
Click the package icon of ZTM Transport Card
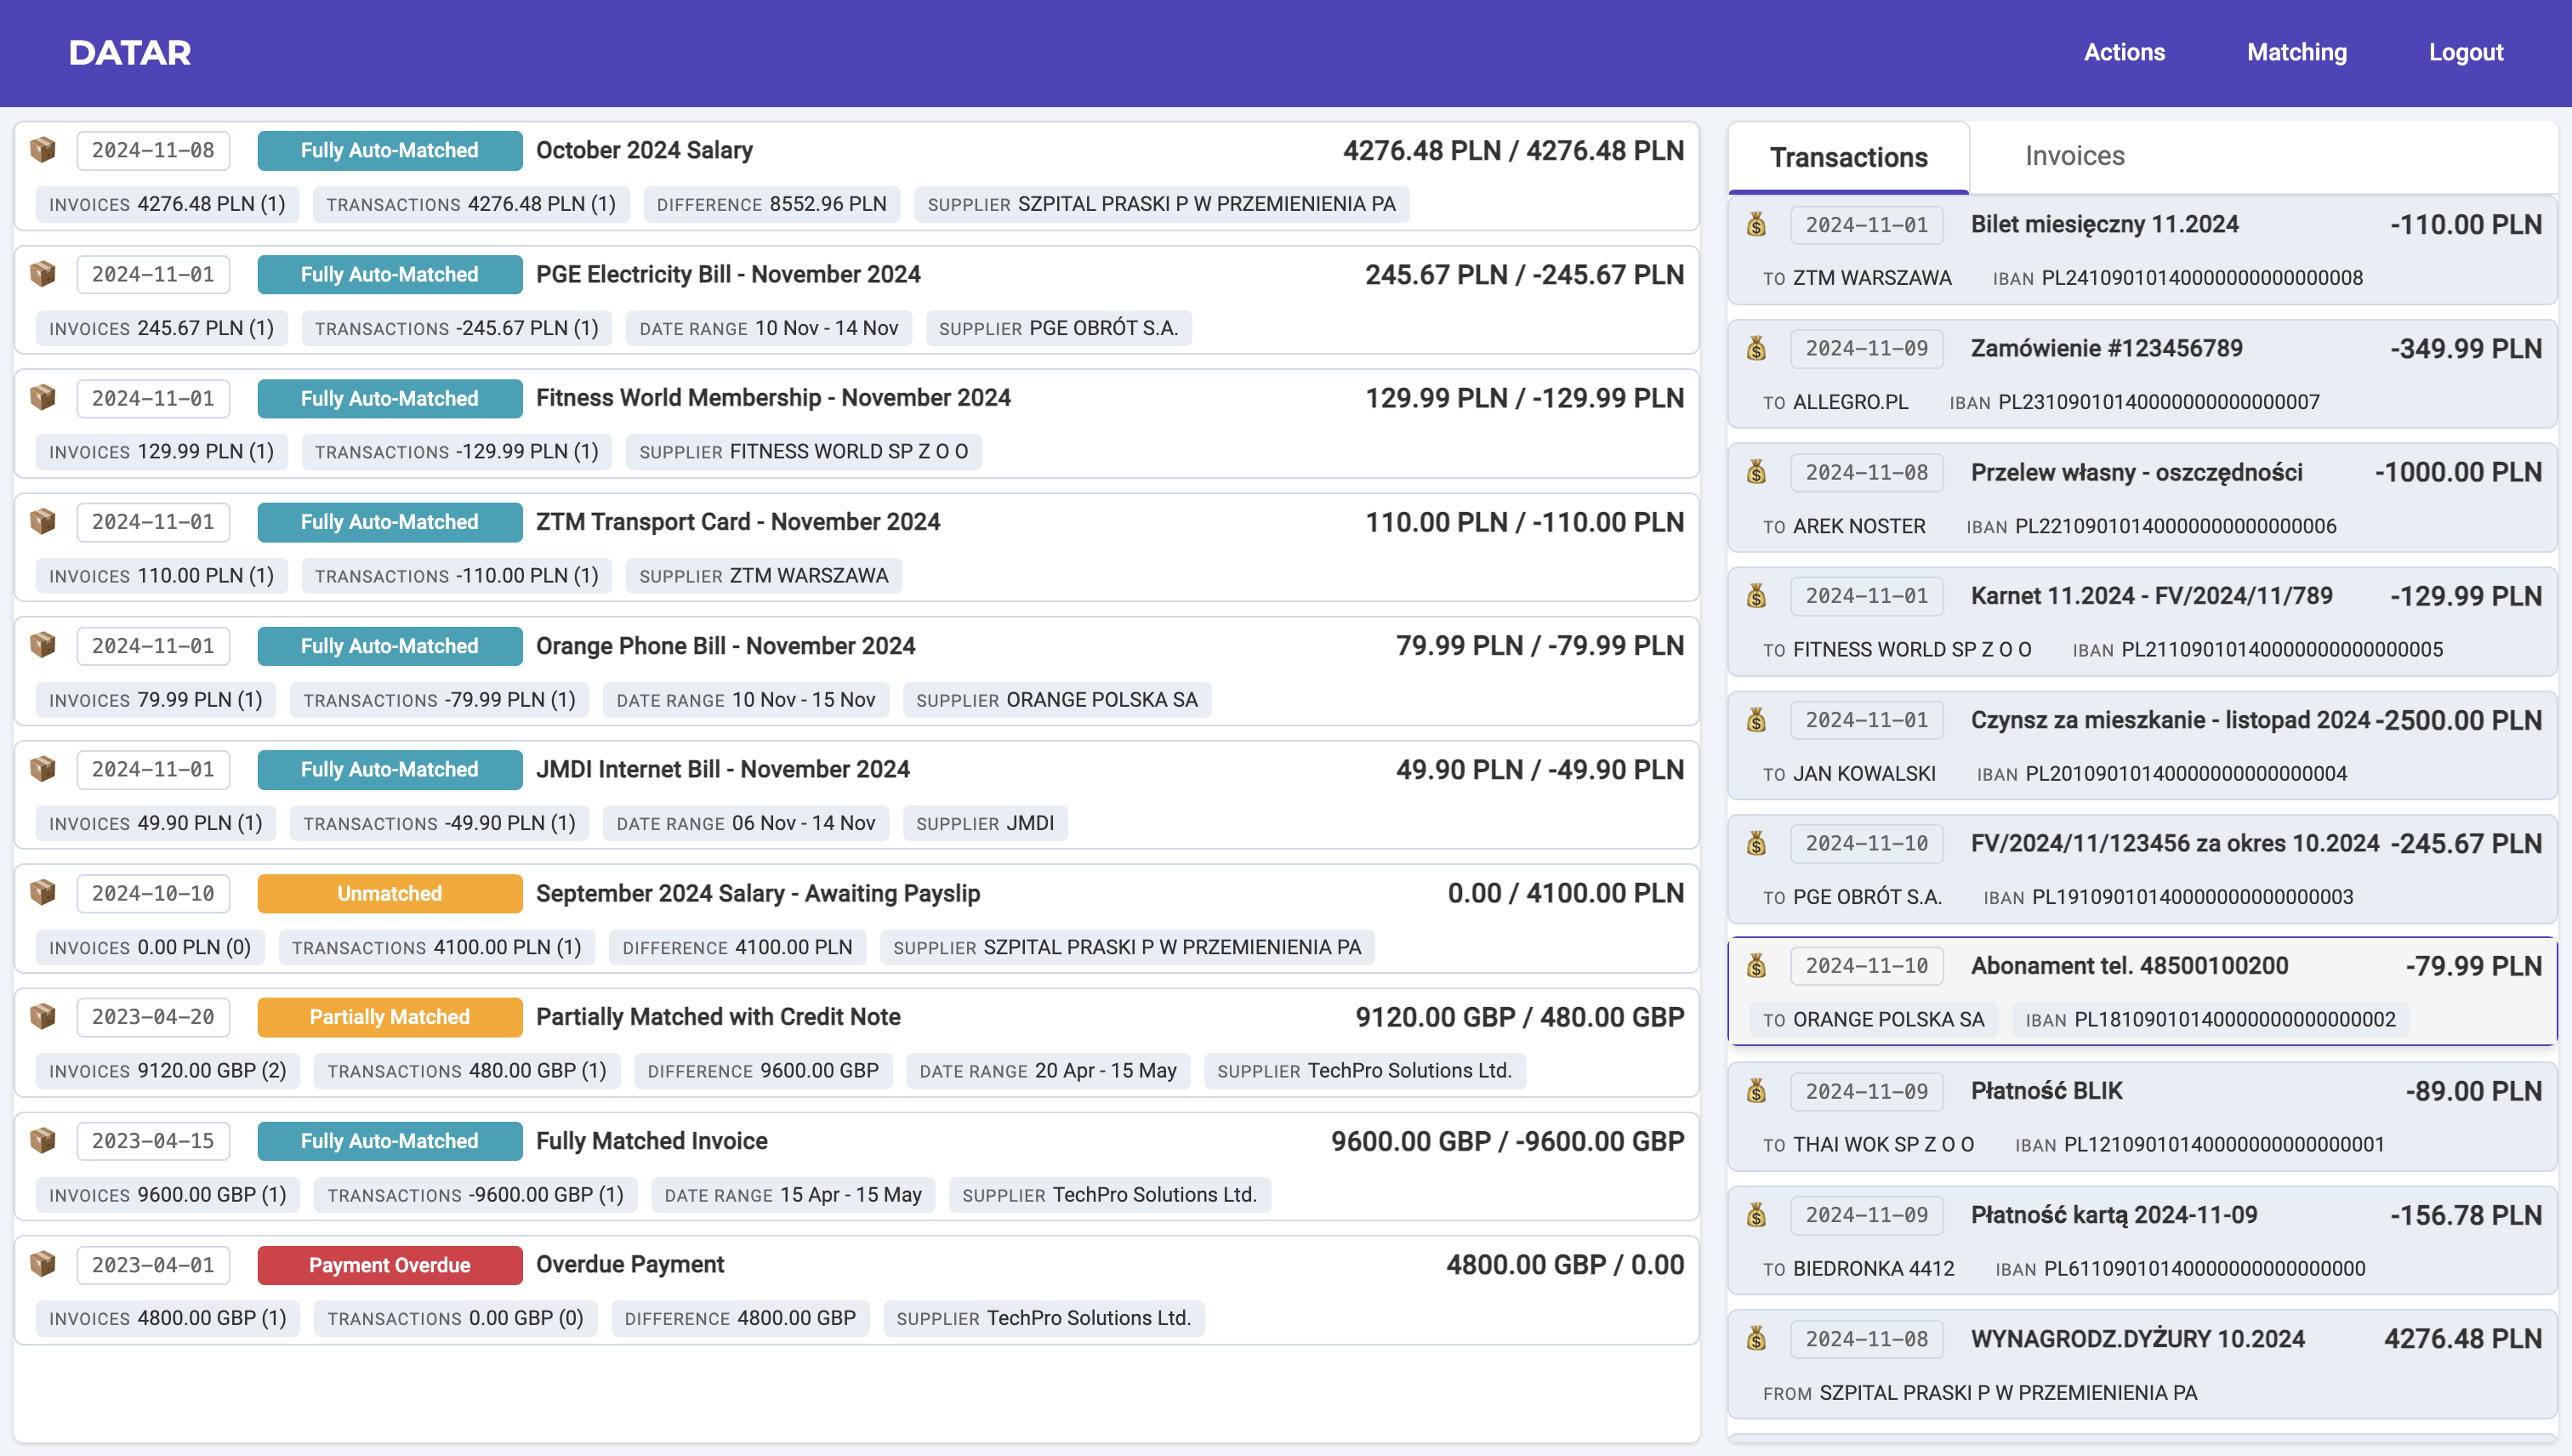(42, 522)
